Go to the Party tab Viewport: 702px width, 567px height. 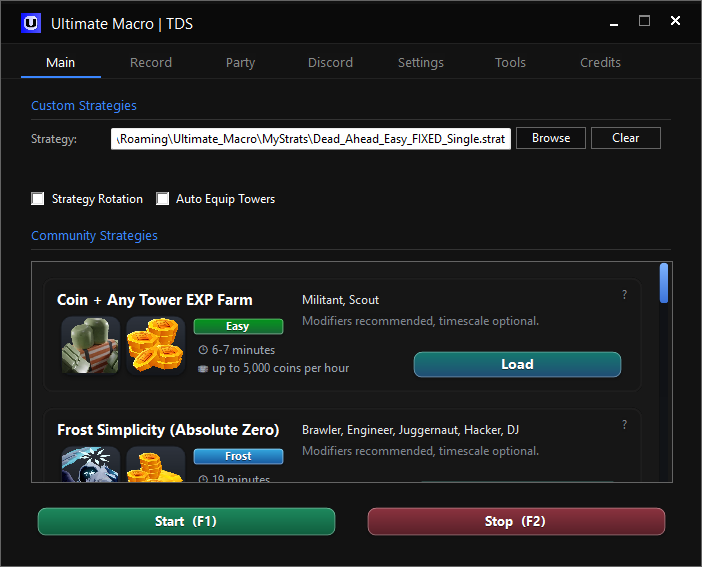pos(240,62)
